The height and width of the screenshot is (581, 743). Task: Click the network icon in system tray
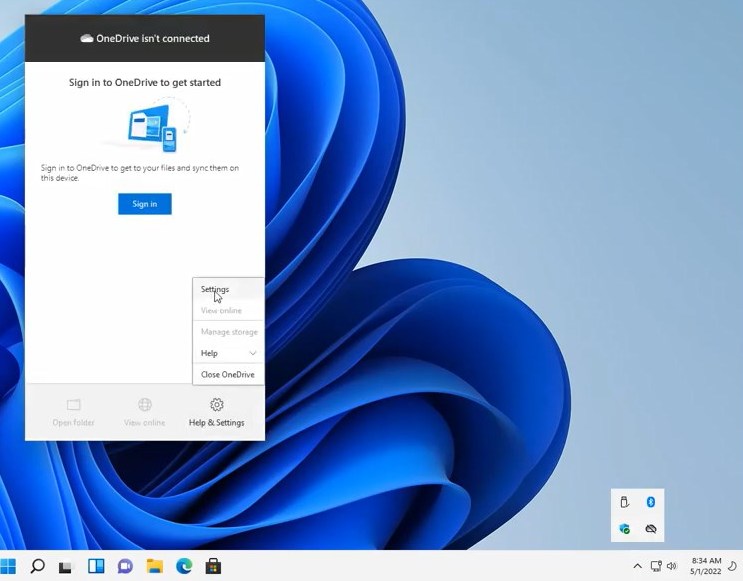pyautogui.click(x=656, y=566)
